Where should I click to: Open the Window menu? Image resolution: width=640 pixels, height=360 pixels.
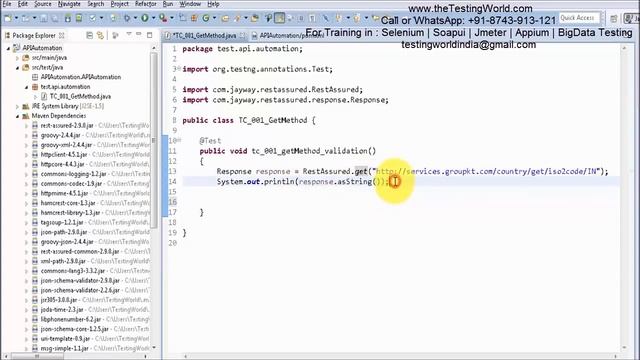(x=190, y=4)
